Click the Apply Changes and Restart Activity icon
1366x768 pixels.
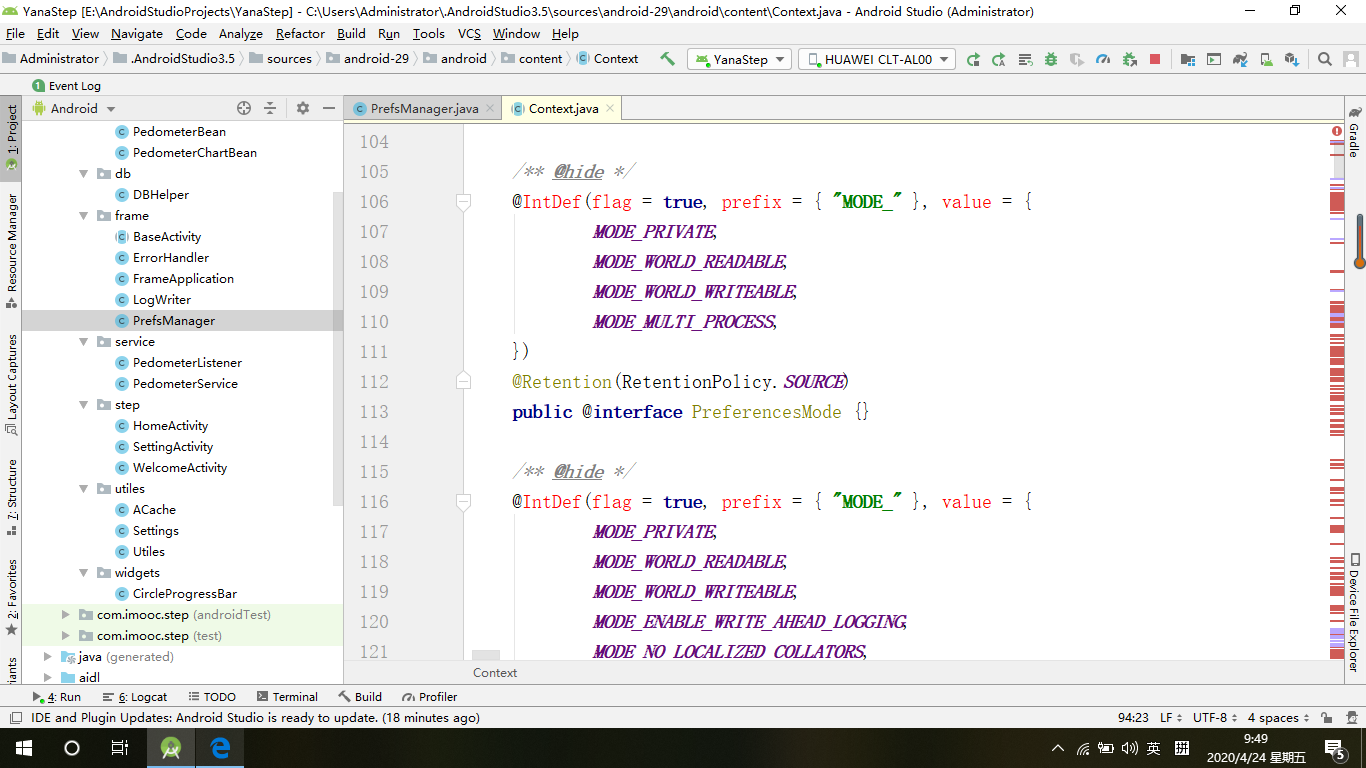999,59
